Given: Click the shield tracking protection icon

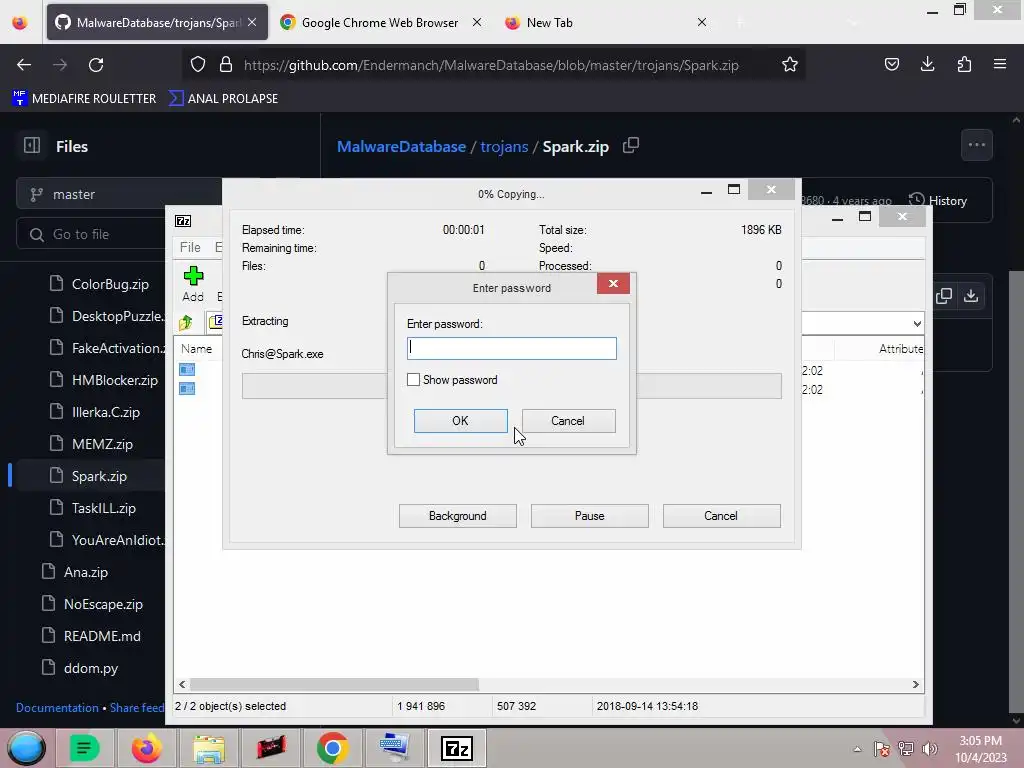Looking at the screenshot, I should pos(198,64).
